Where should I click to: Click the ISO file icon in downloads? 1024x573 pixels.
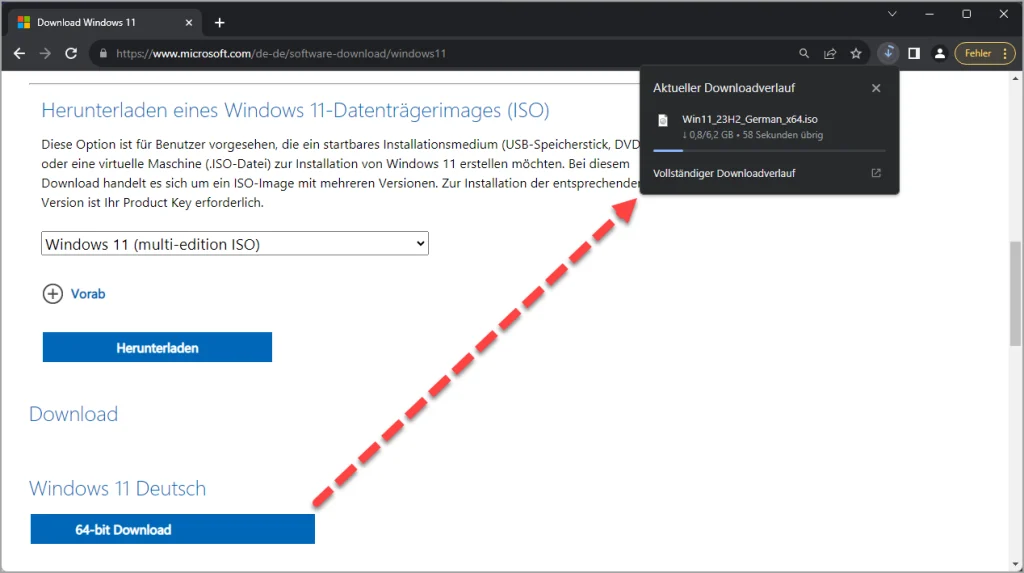tap(663, 120)
